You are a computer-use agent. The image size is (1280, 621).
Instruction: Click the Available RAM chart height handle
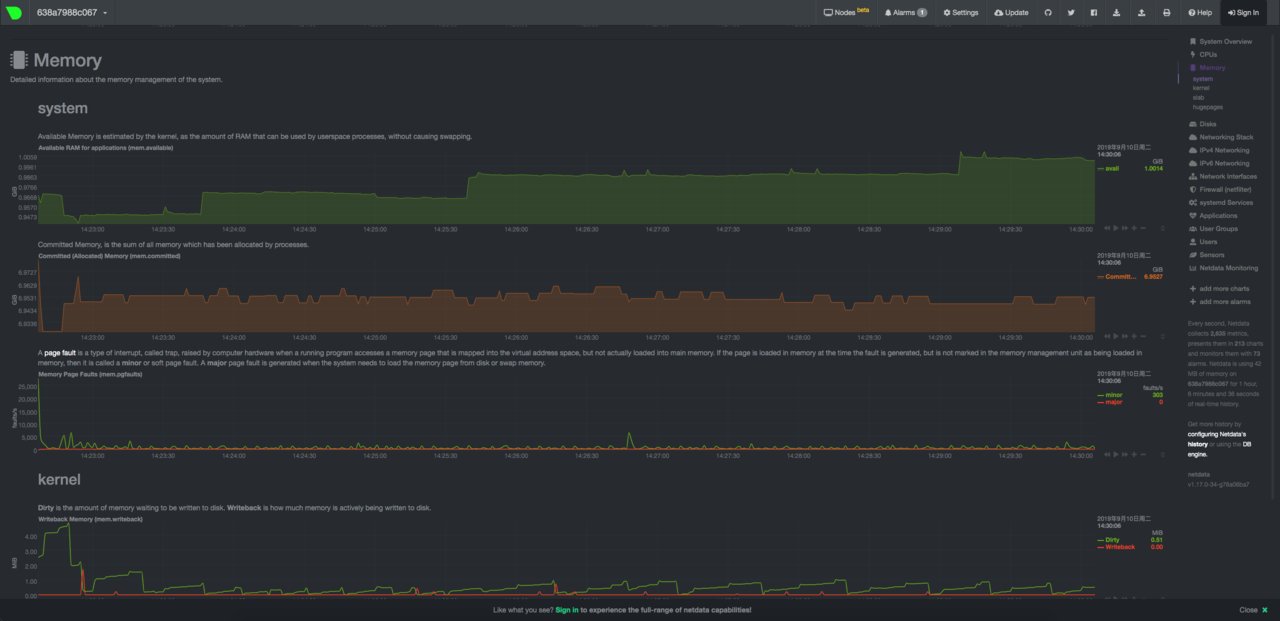(1162, 228)
